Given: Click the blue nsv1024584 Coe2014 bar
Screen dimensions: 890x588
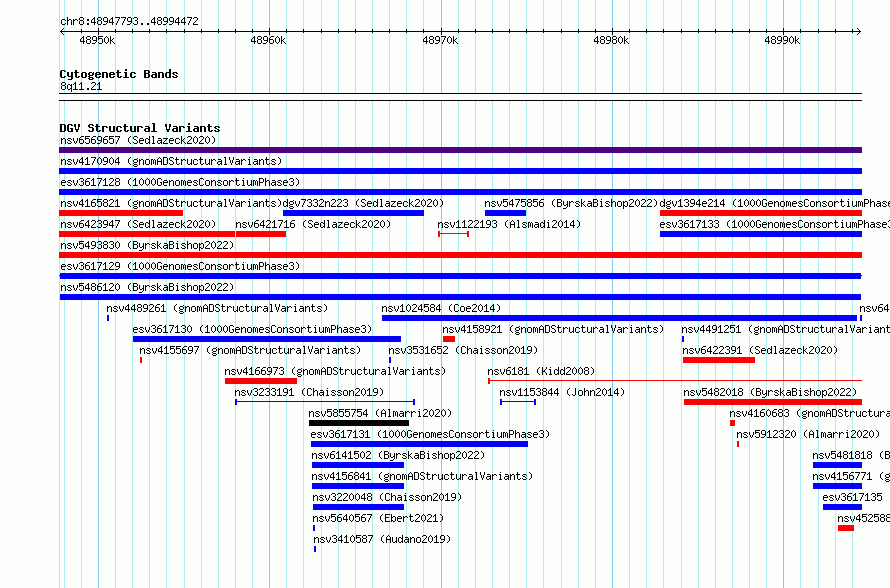Looking at the screenshot, I should [x=619, y=318].
